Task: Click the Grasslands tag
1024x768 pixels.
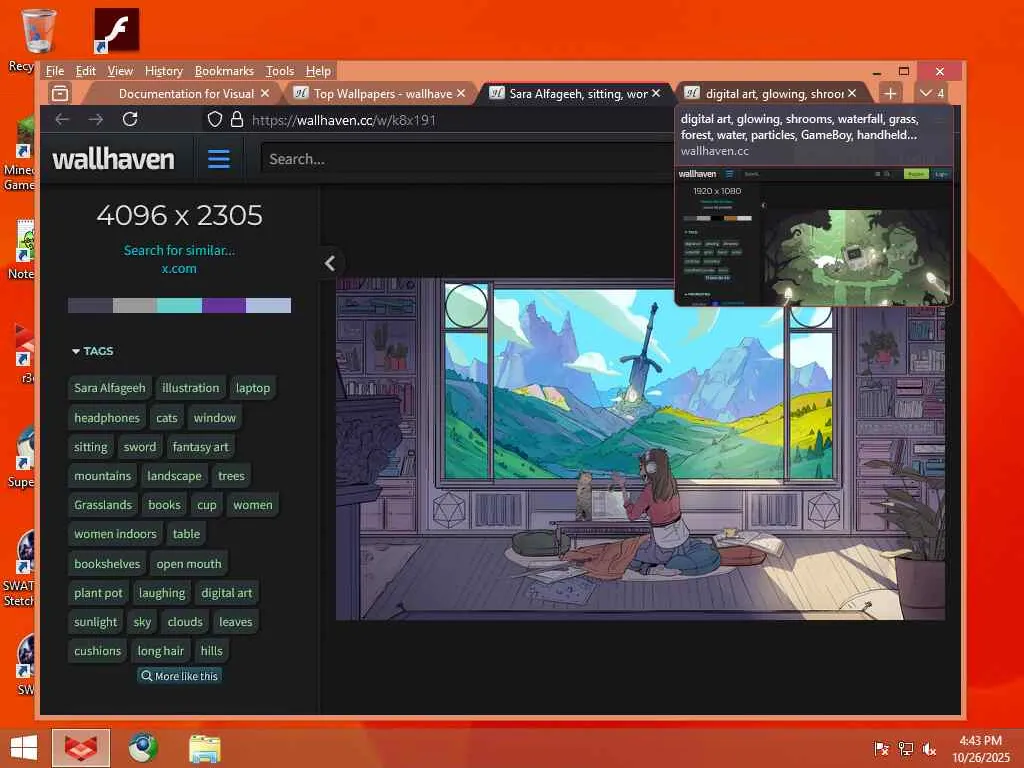Action: point(103,505)
